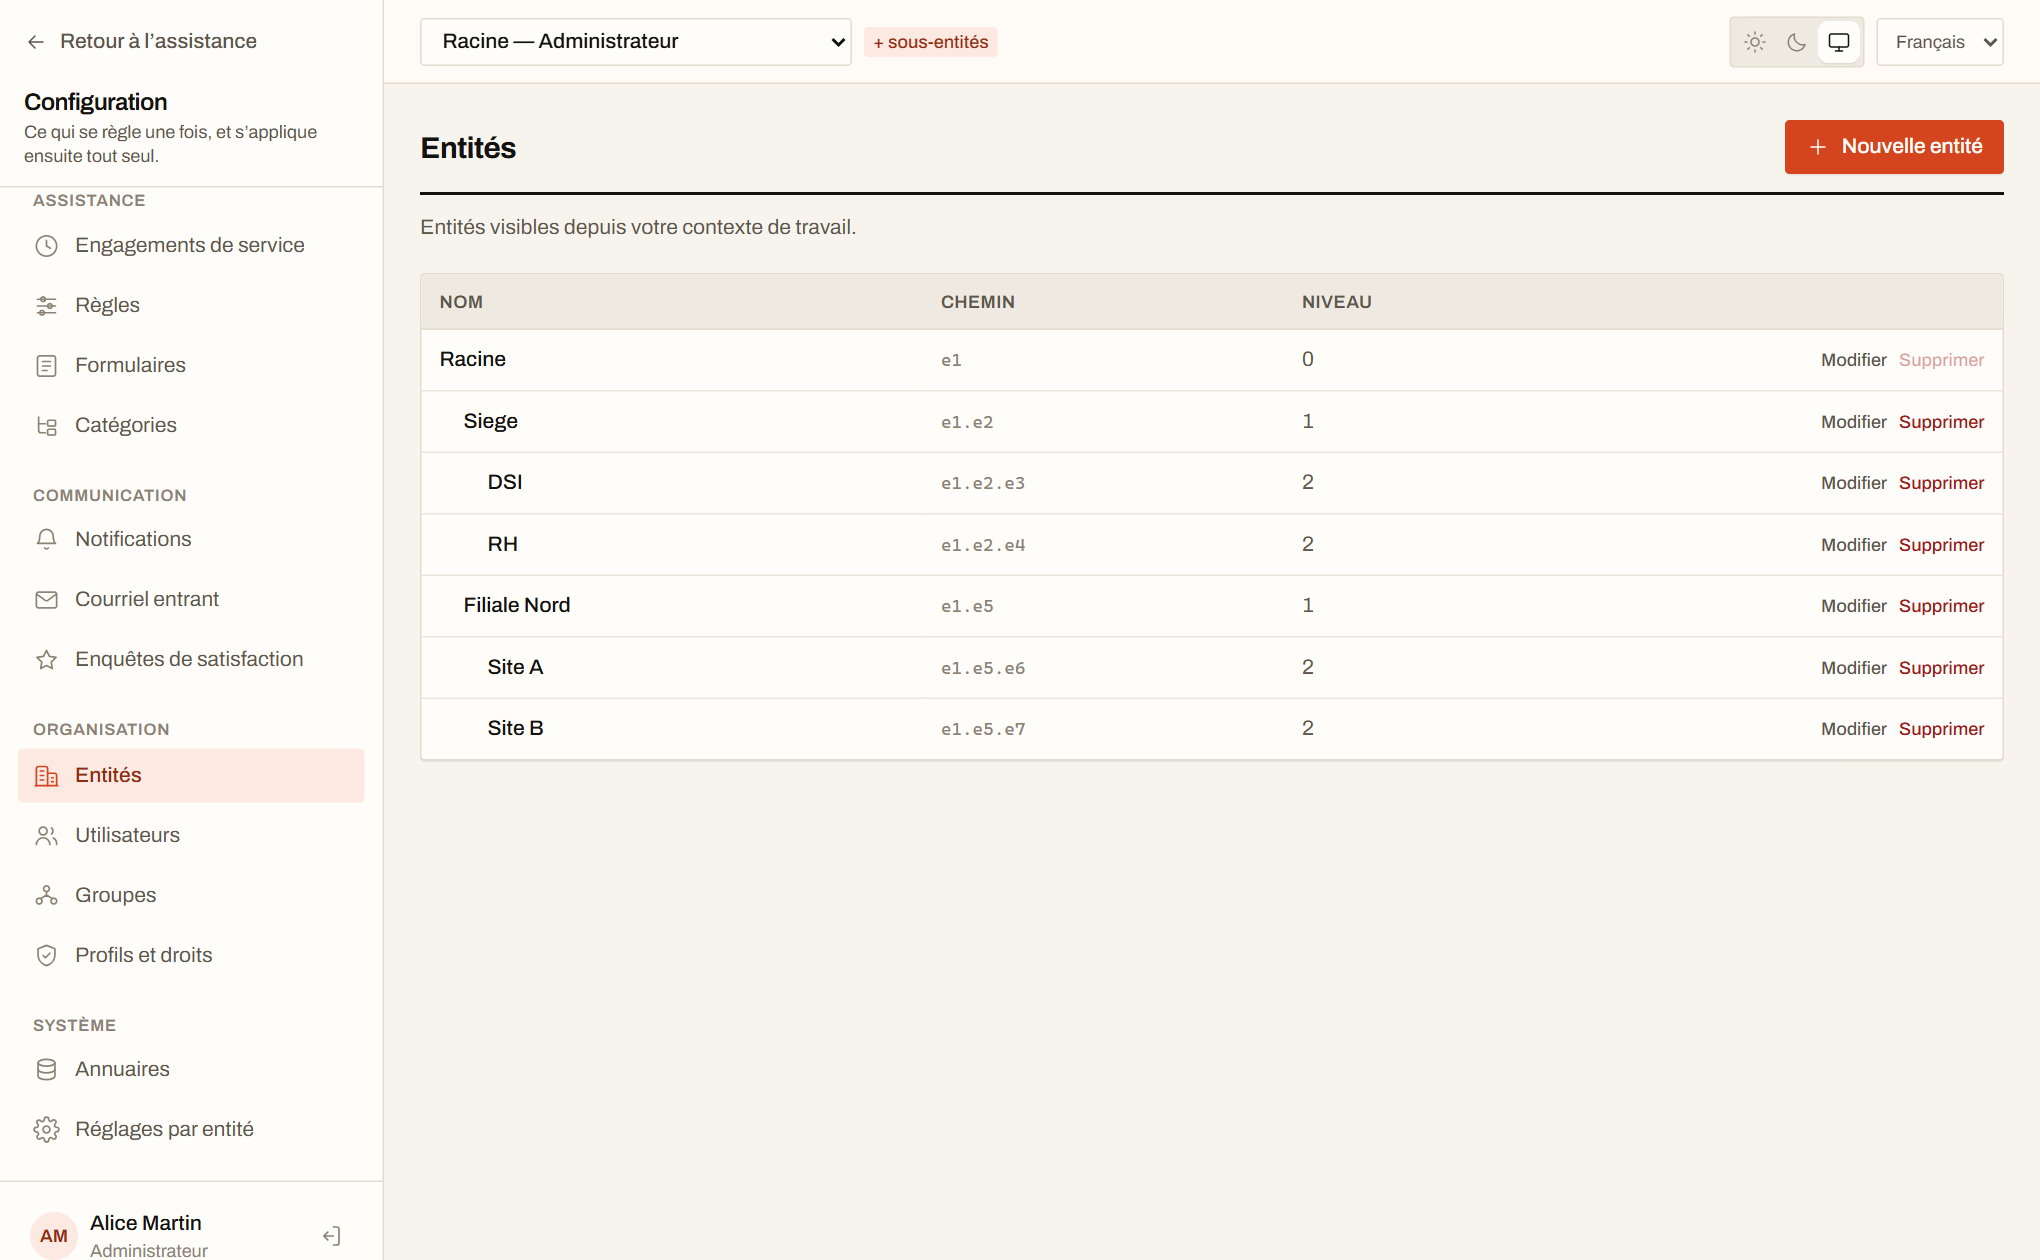Click the NIVEAU column header
Image resolution: width=2040 pixels, height=1260 pixels.
point(1336,302)
